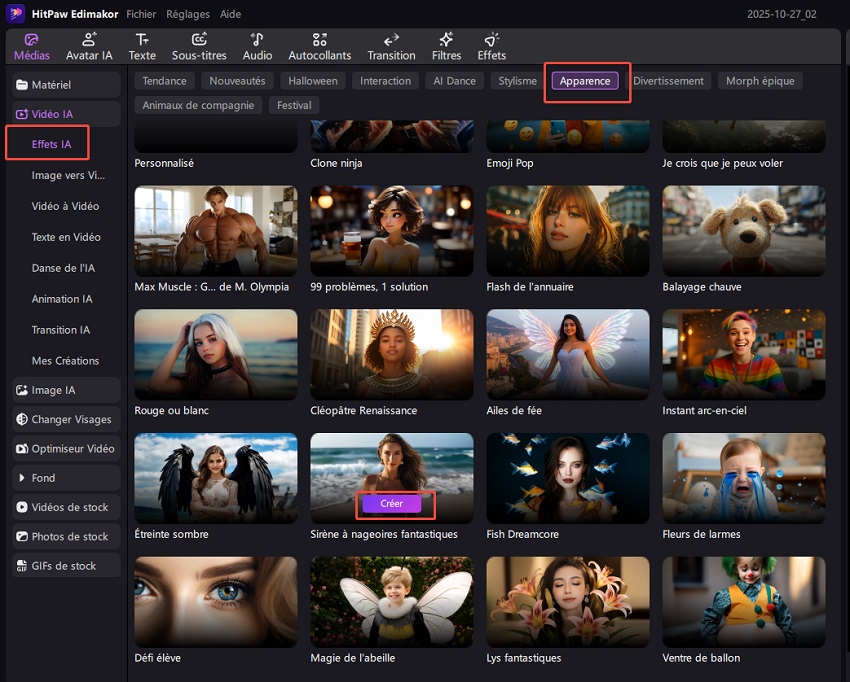850x682 pixels.
Task: Select the Texte tool icon
Action: 142,46
